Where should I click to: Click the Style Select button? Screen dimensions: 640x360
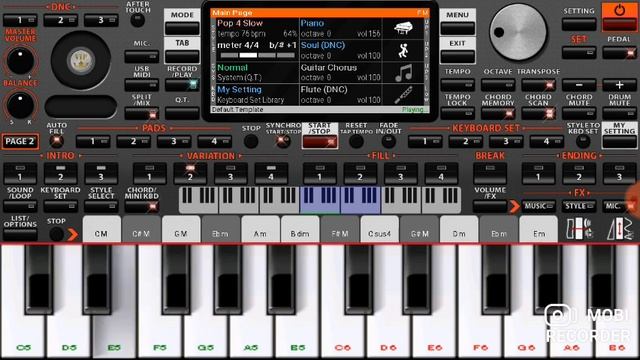pyautogui.click(x=101, y=206)
